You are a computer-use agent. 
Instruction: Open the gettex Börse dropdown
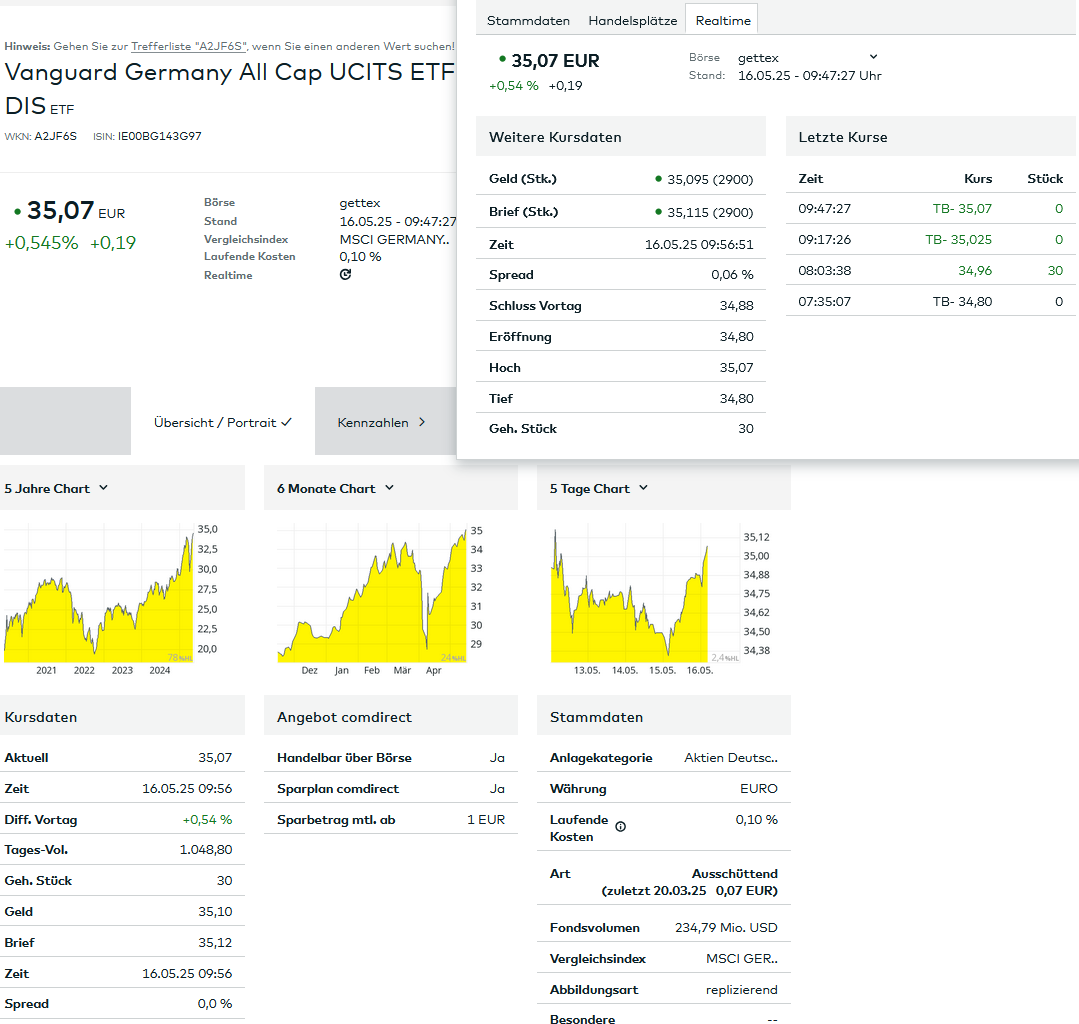tap(807, 58)
